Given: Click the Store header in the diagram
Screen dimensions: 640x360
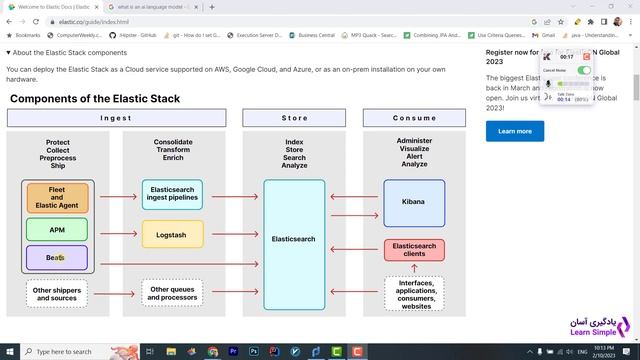Looking at the screenshot, I should [294, 118].
